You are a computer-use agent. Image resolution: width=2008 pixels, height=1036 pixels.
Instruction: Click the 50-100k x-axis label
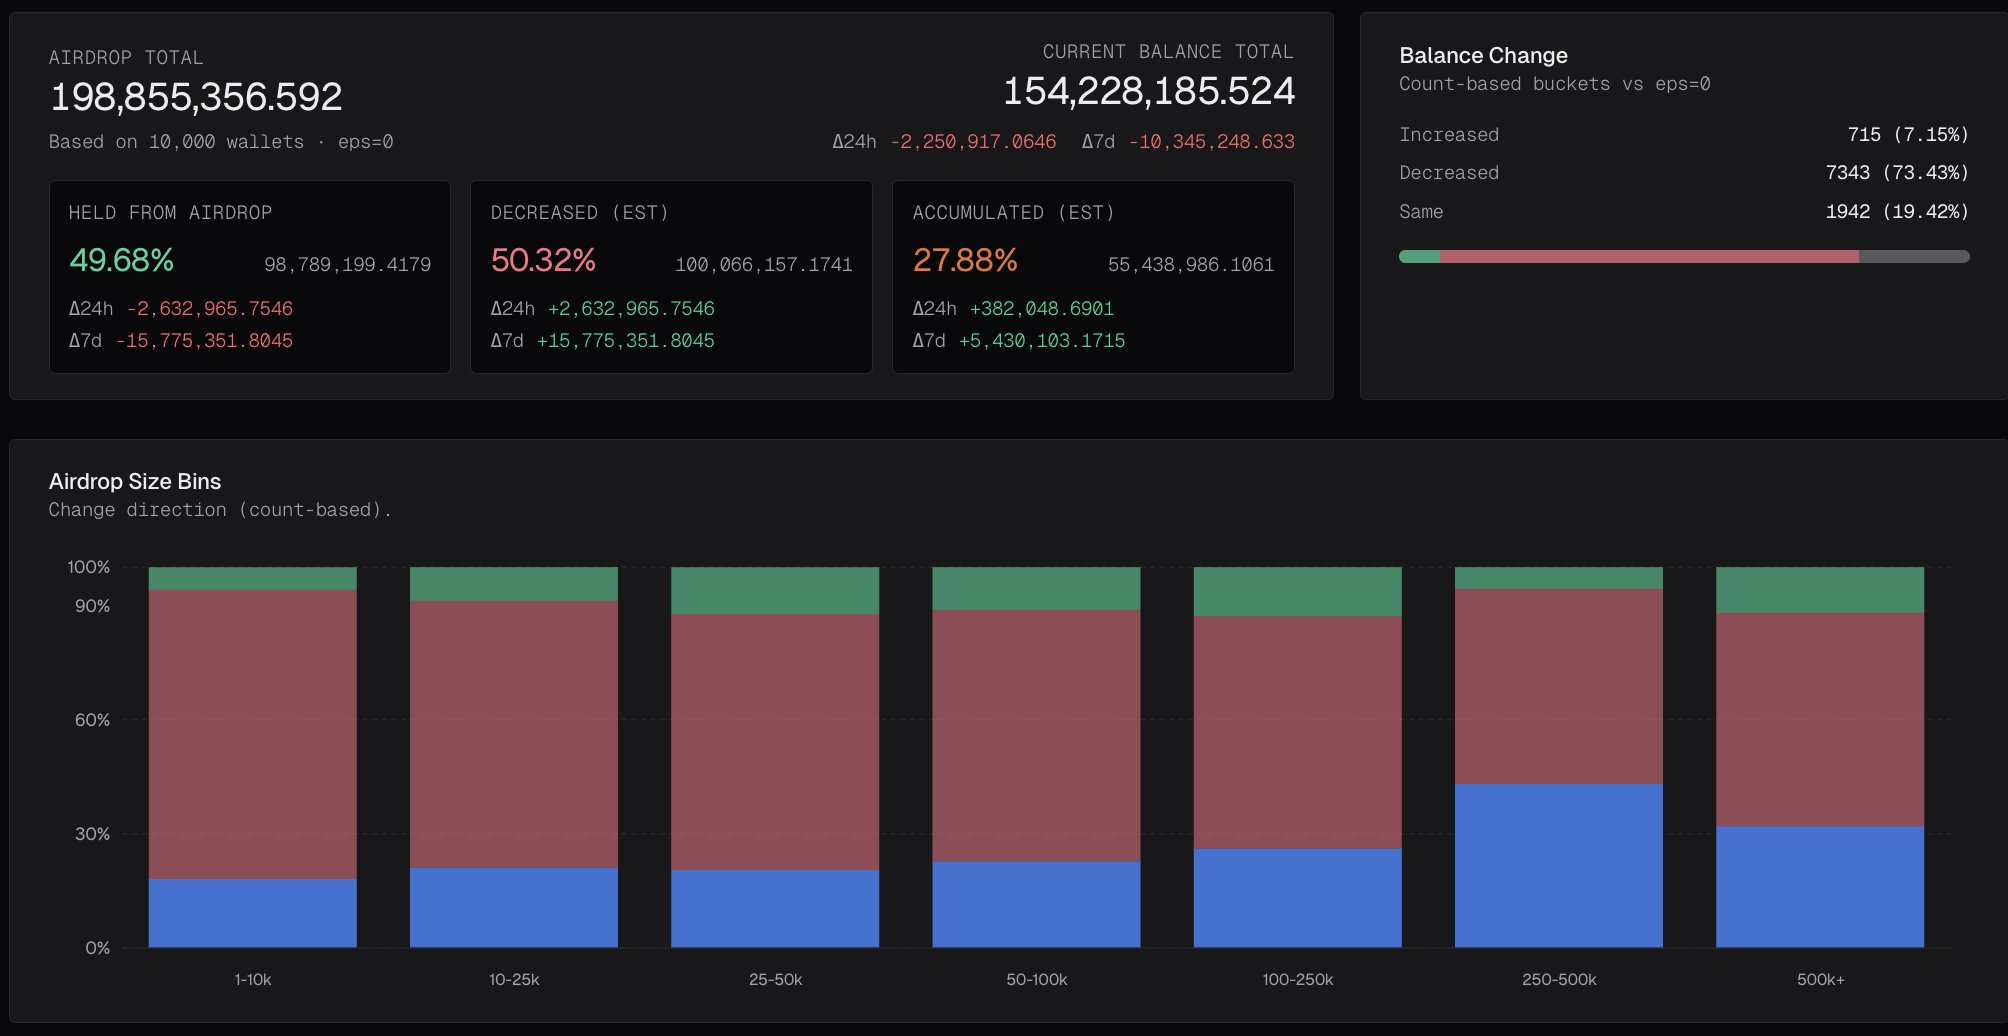[x=1036, y=980]
